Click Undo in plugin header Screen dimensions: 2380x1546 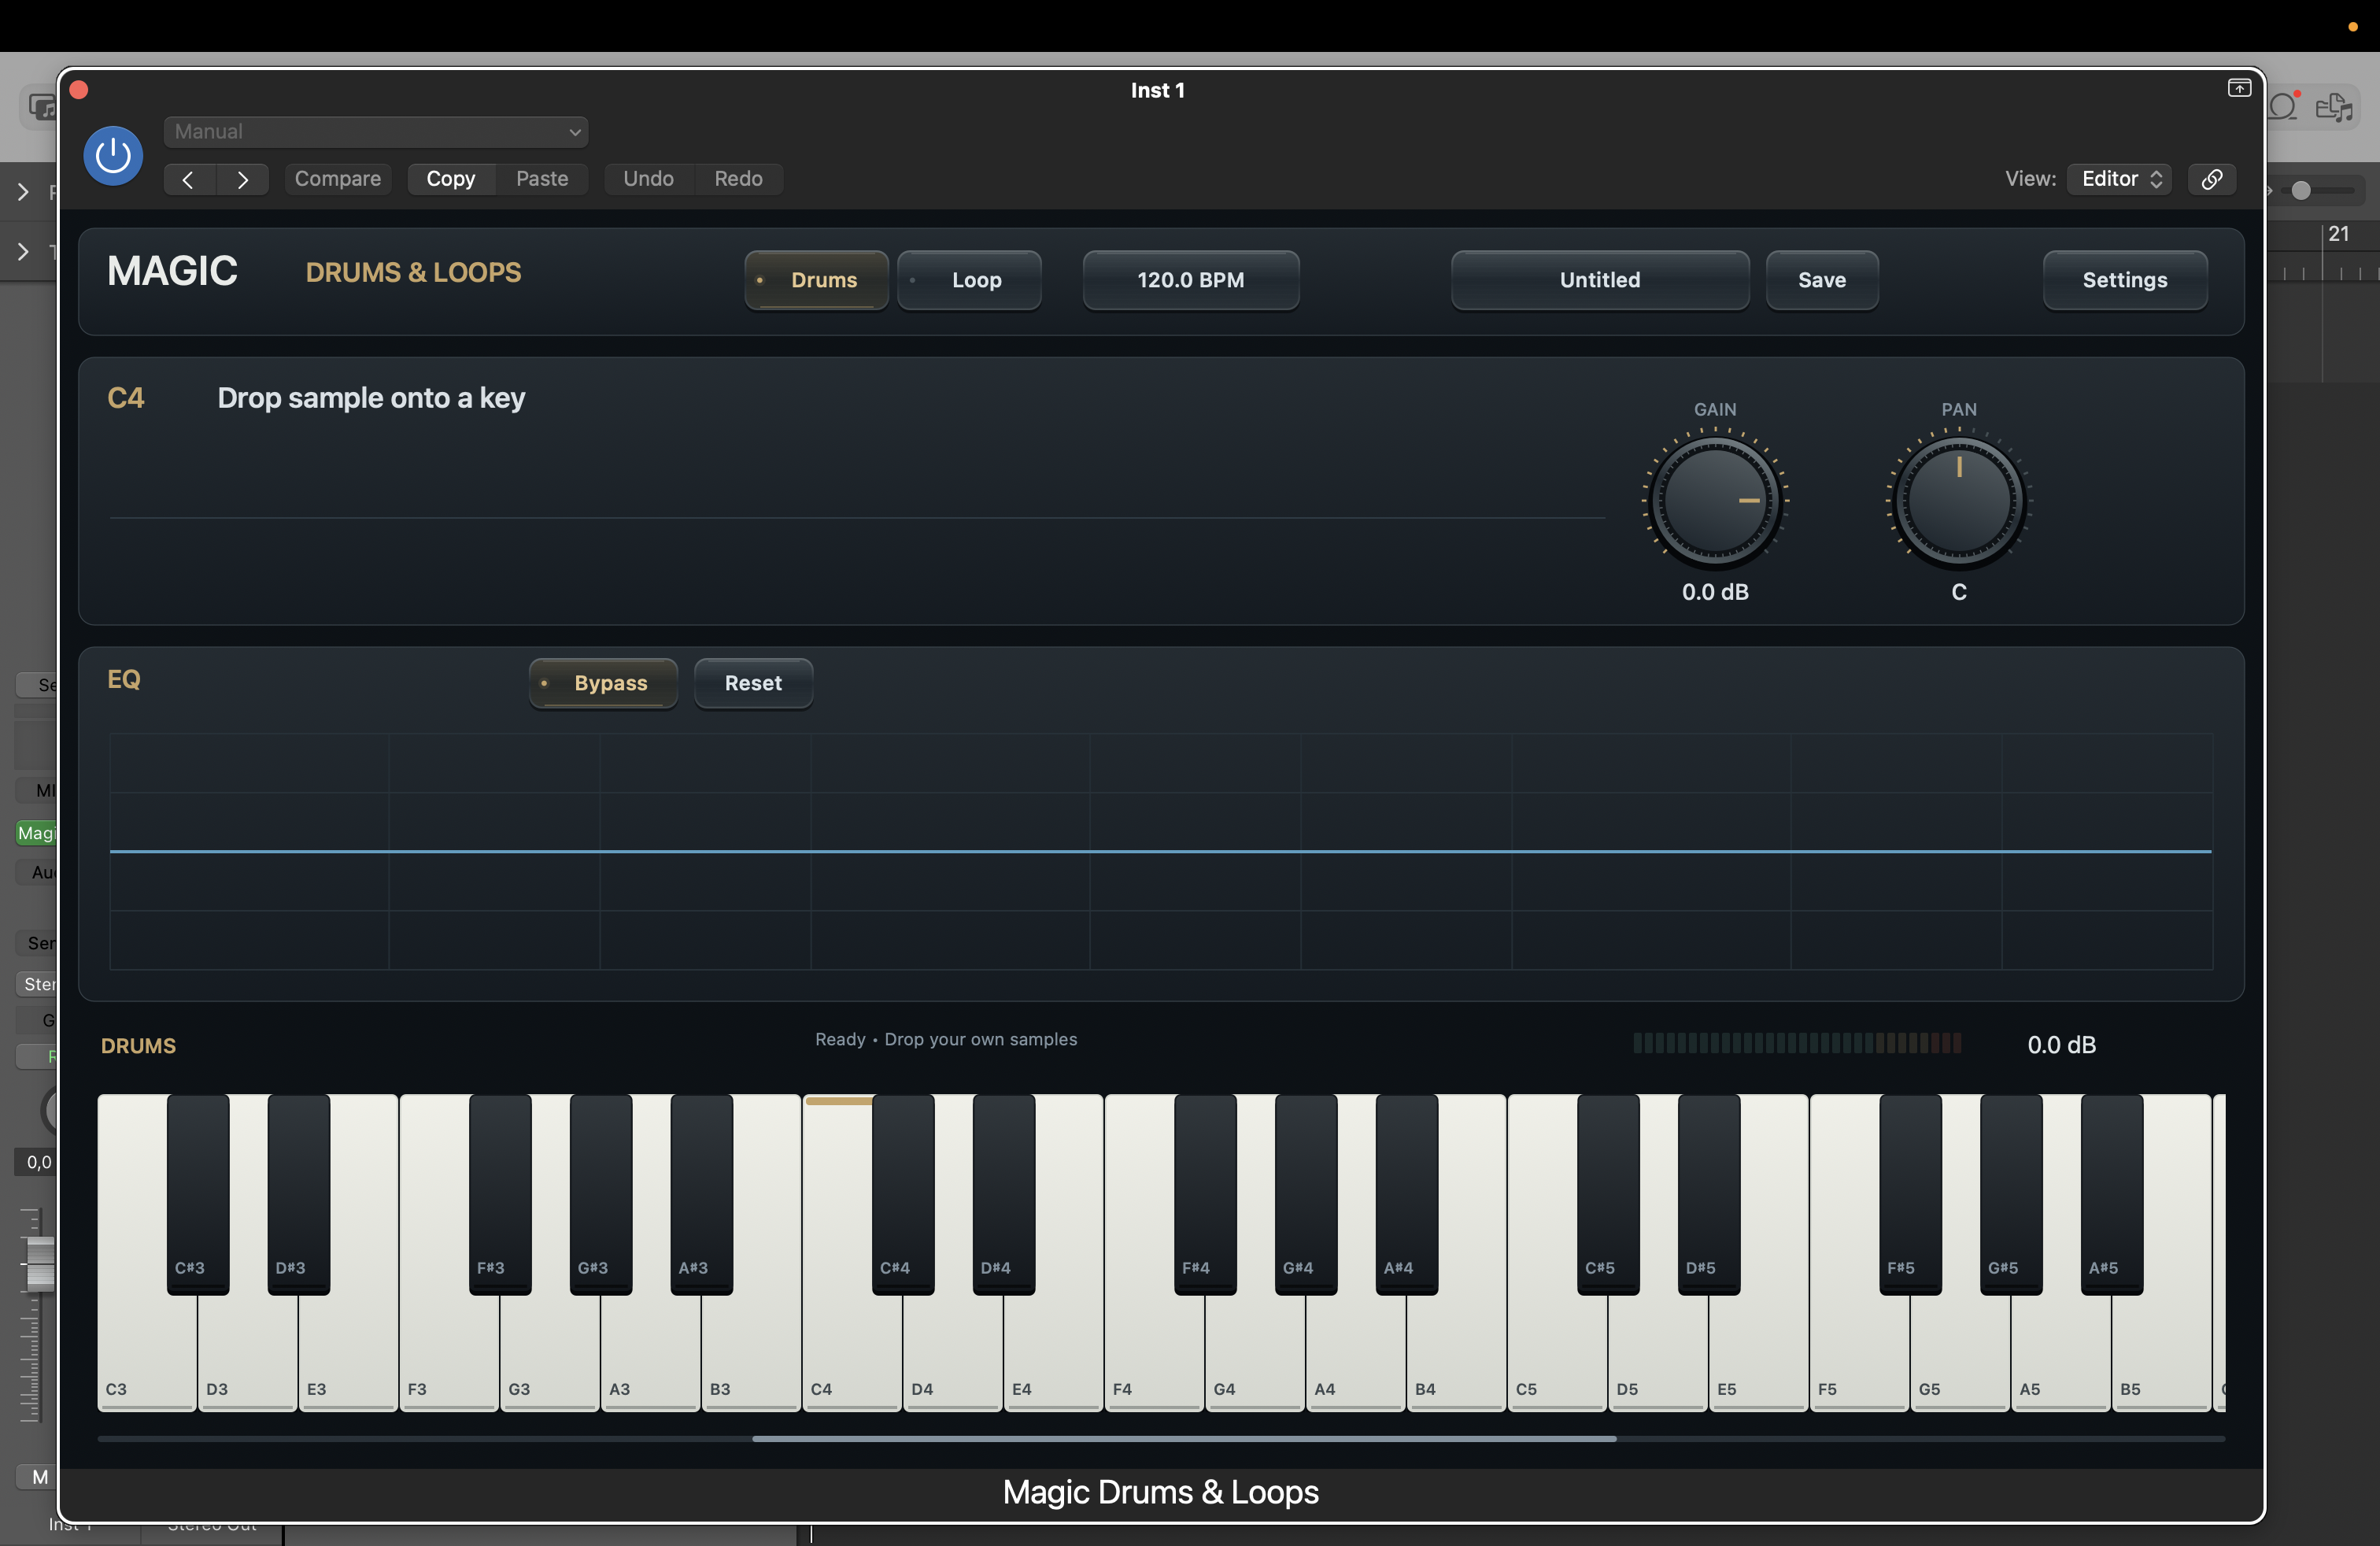pos(648,179)
